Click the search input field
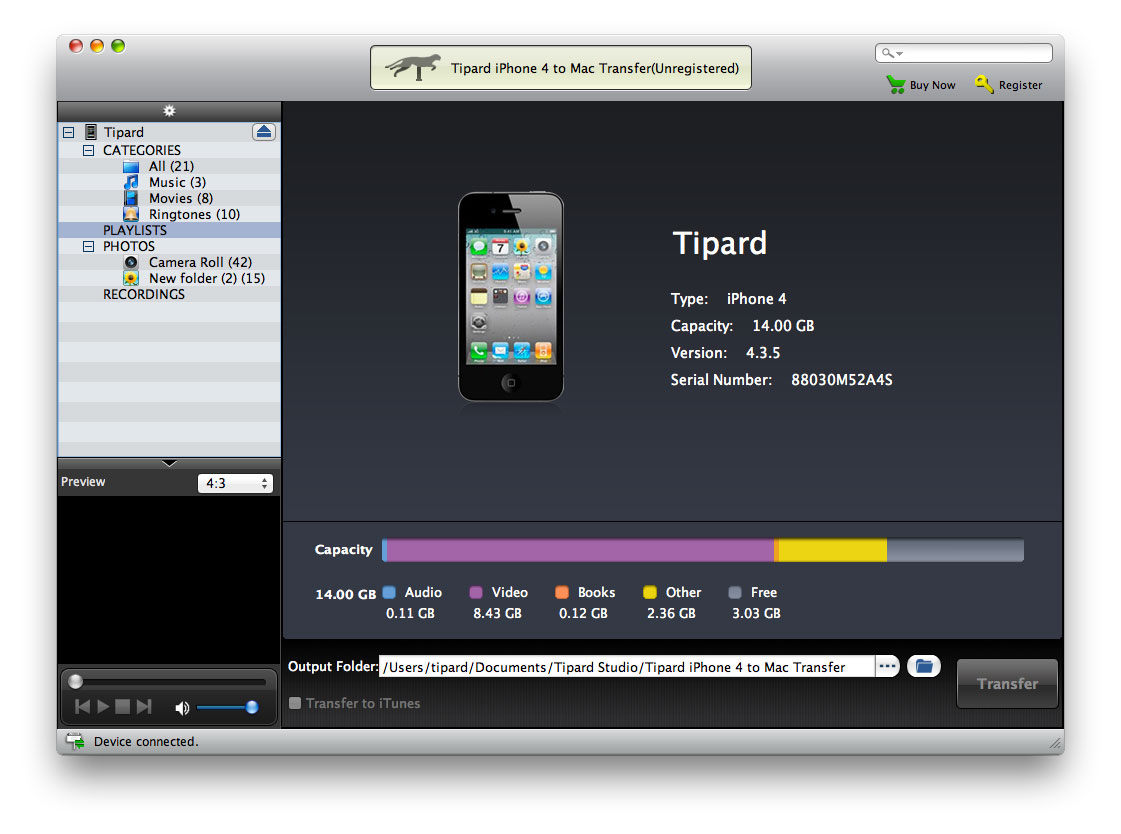Image resolution: width=1121 pixels, height=834 pixels. pyautogui.click(x=964, y=53)
